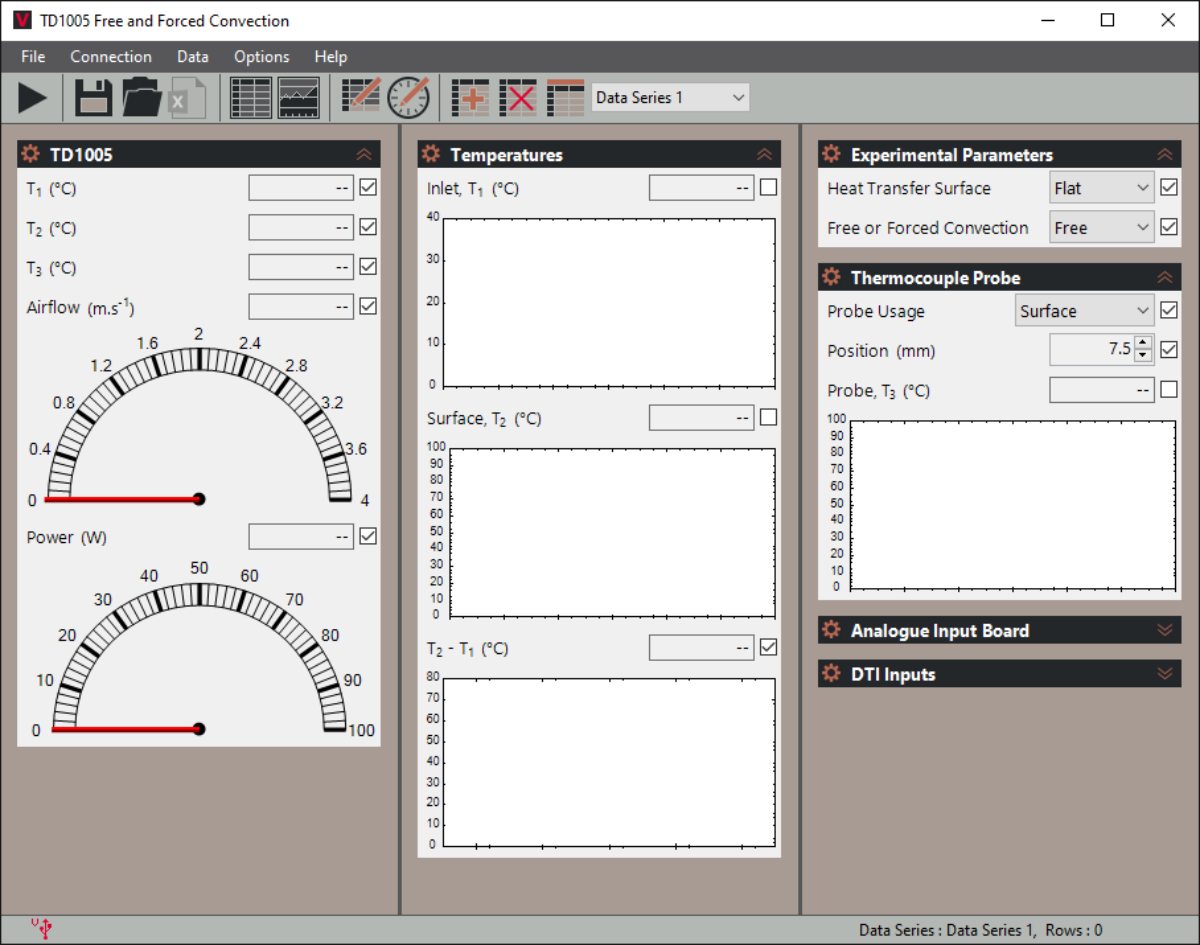Open the table edit pencil icon
This screenshot has height=945, width=1200.
coord(361,98)
